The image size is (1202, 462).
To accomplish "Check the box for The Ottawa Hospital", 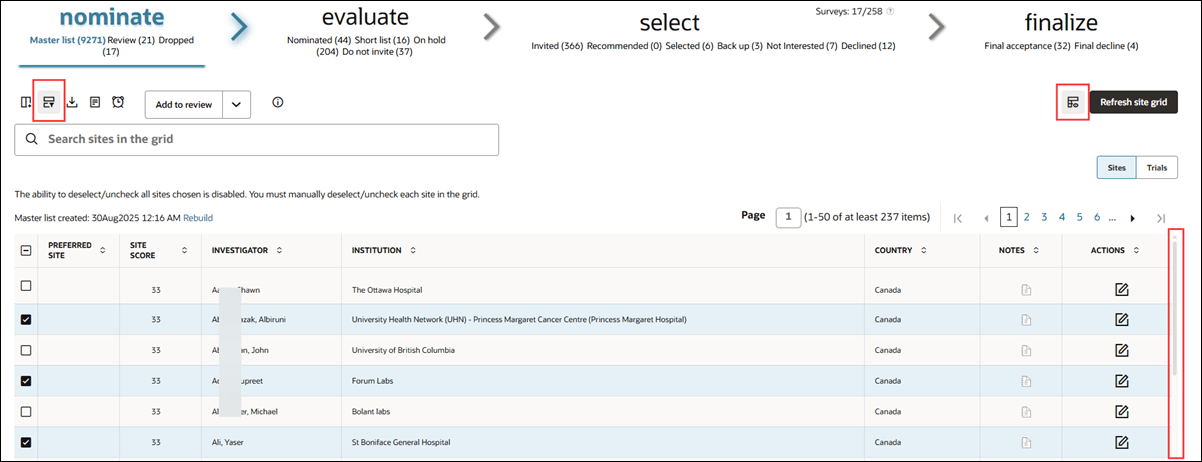I will [26, 286].
